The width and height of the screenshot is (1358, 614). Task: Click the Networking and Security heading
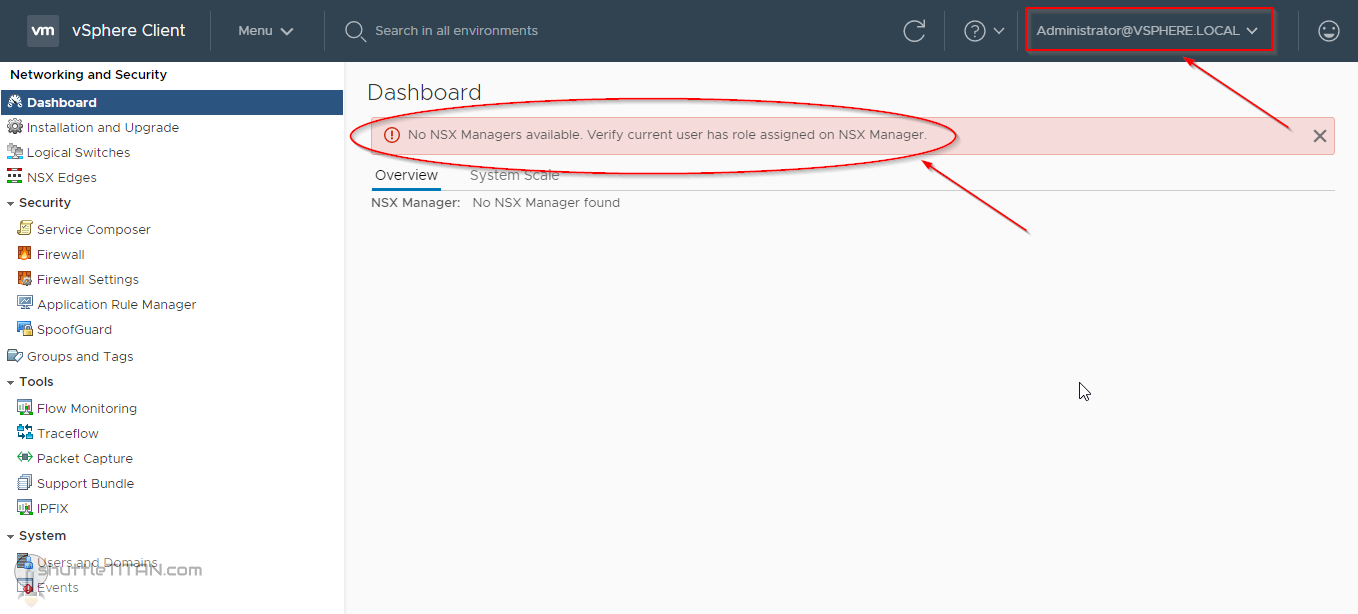(88, 75)
